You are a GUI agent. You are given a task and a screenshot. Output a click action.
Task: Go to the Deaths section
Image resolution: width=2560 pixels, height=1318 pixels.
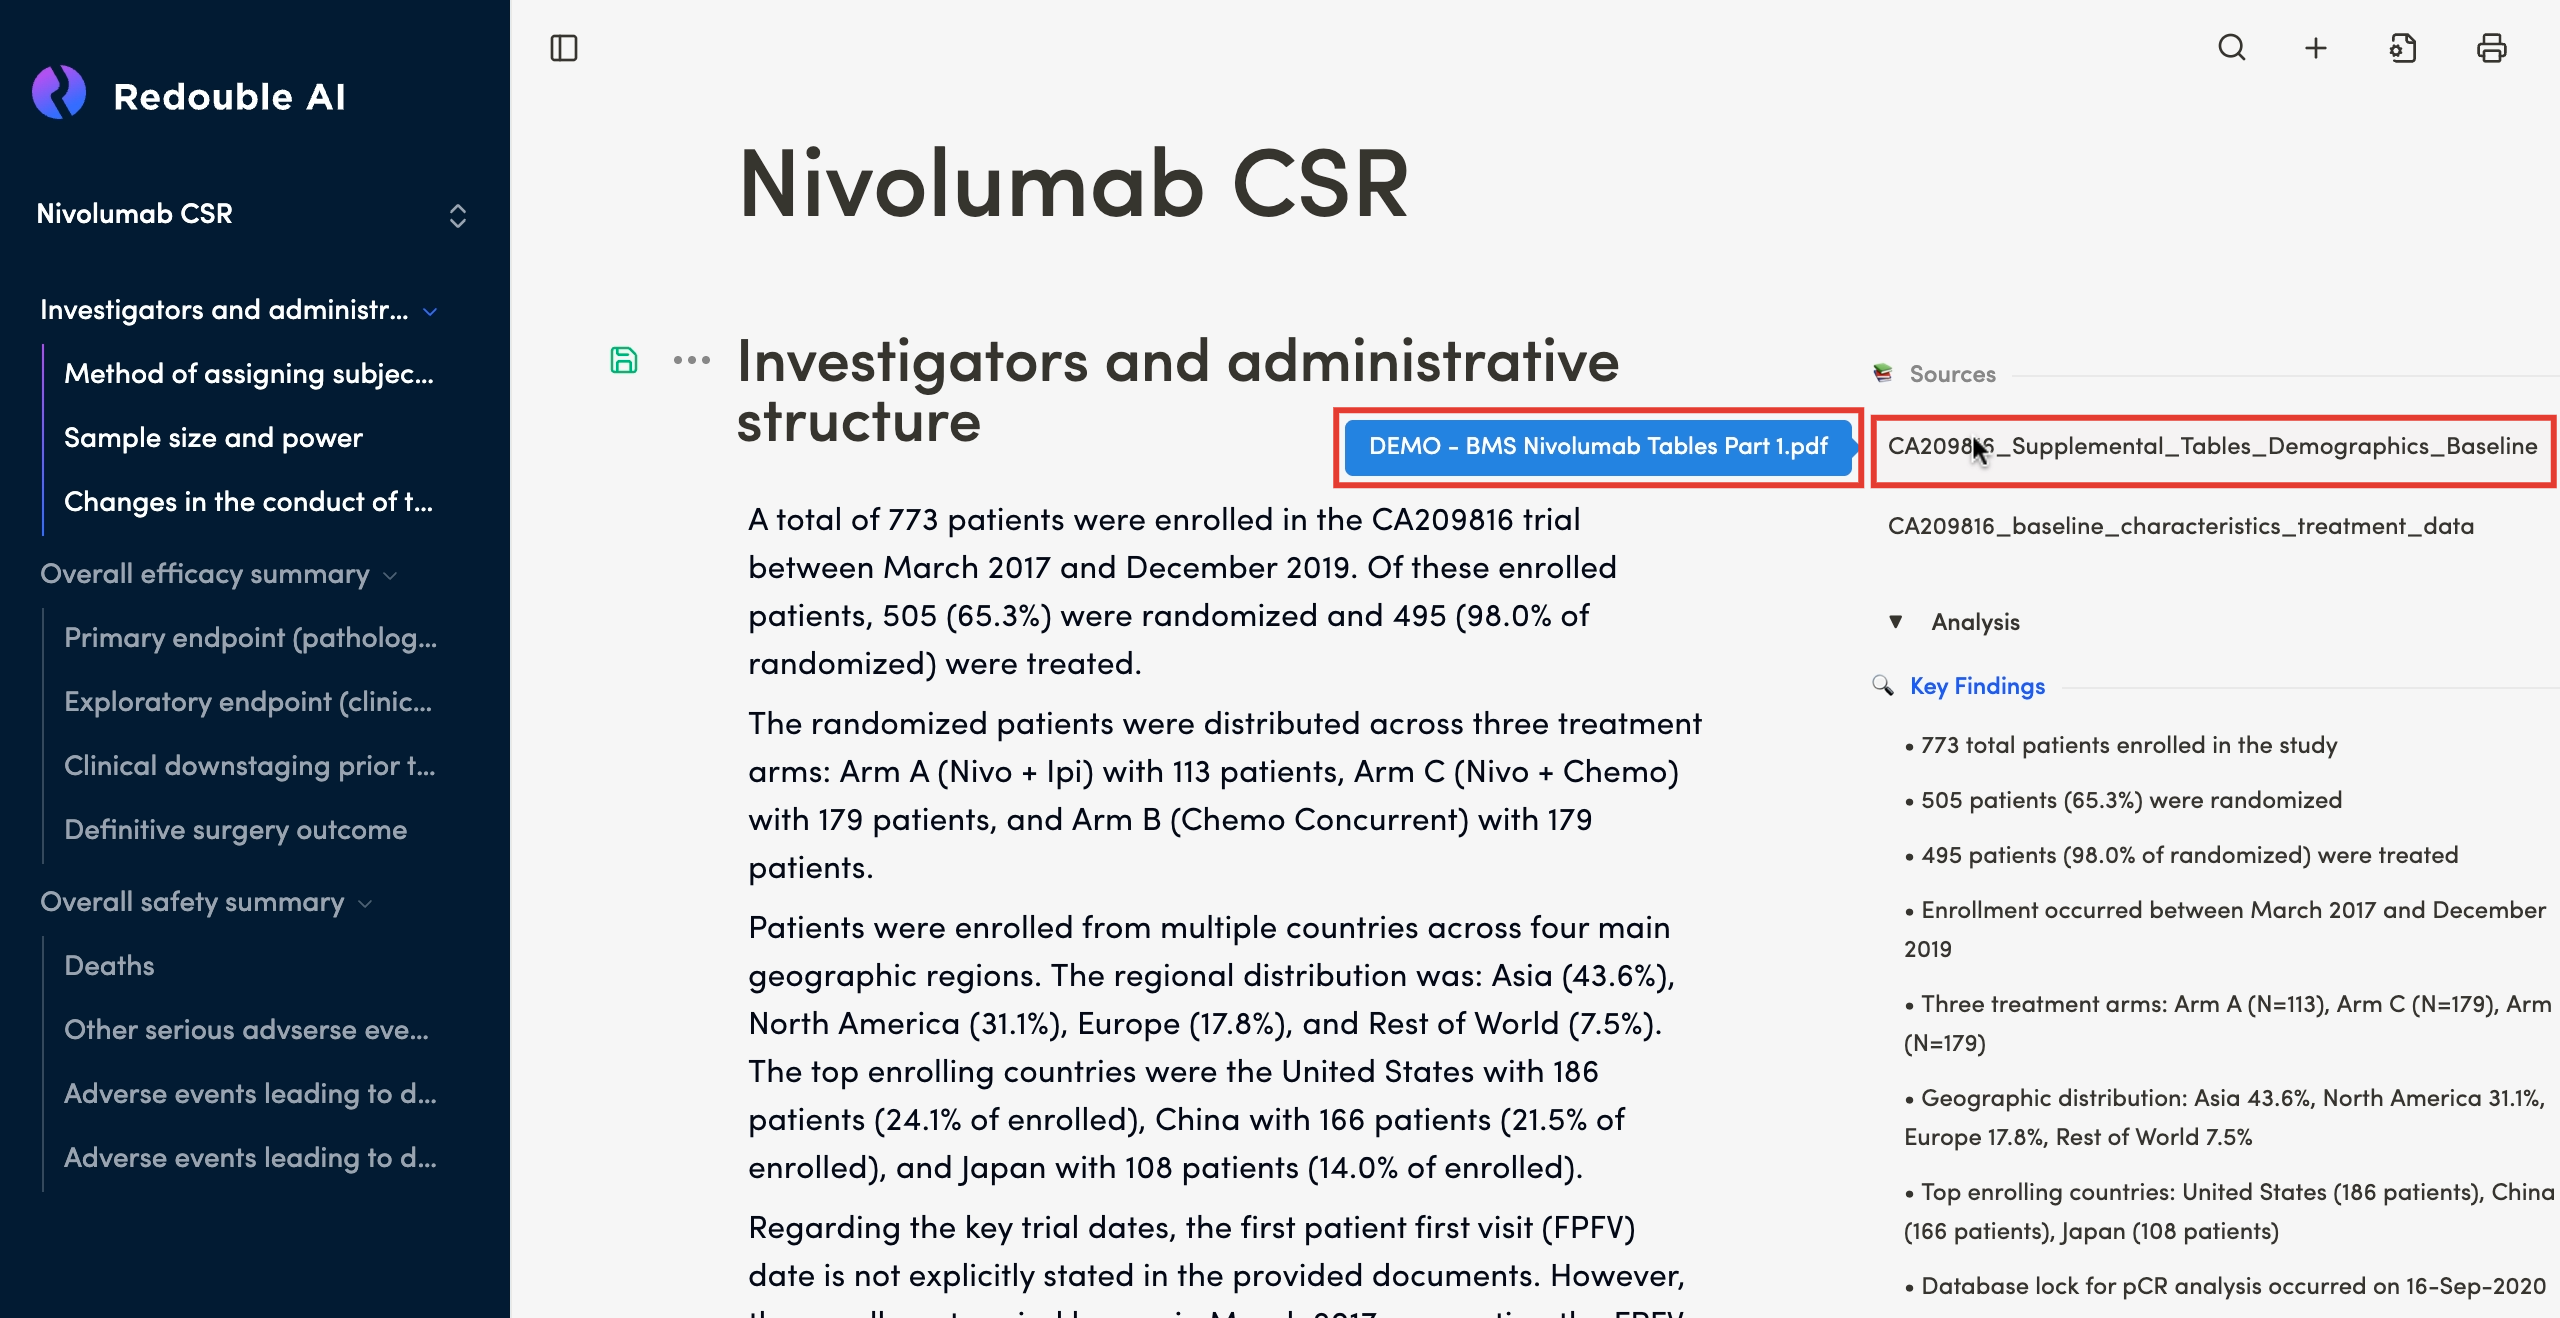pos(109,966)
